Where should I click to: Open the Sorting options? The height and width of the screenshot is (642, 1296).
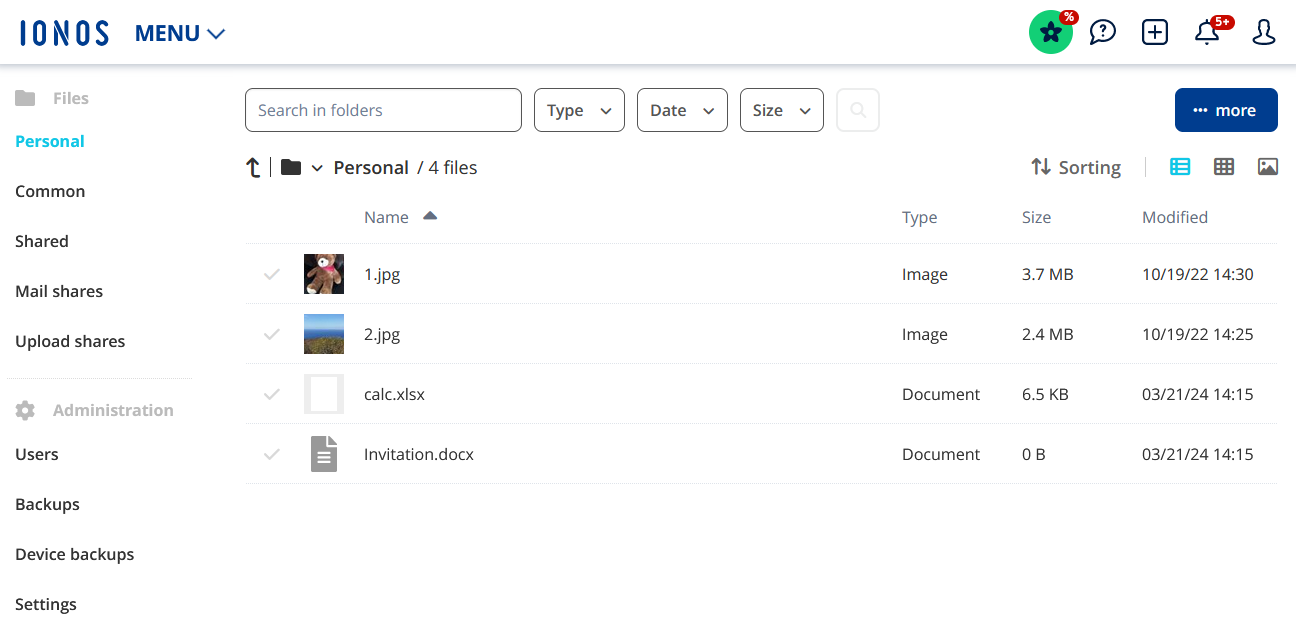1076,167
